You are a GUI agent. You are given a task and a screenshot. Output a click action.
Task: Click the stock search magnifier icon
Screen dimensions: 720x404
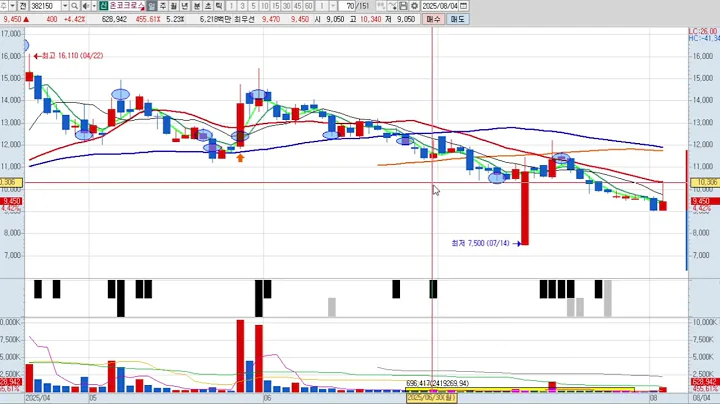point(74,6)
